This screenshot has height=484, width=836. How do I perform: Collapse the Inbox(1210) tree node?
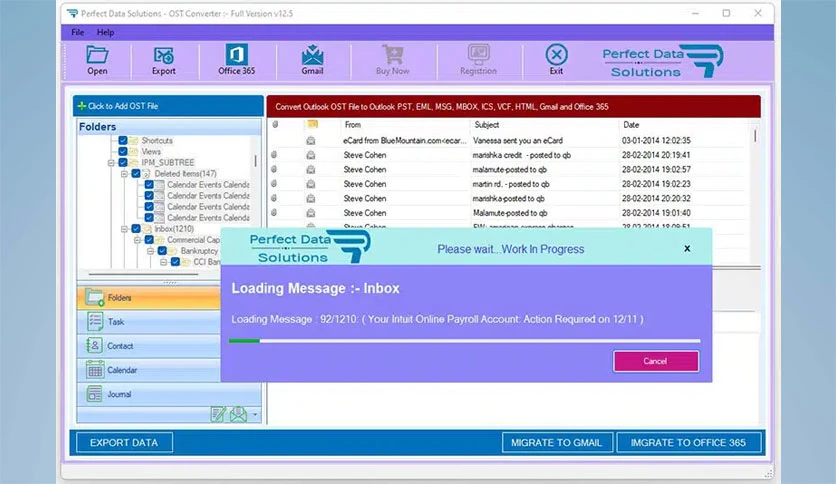click(x=124, y=229)
